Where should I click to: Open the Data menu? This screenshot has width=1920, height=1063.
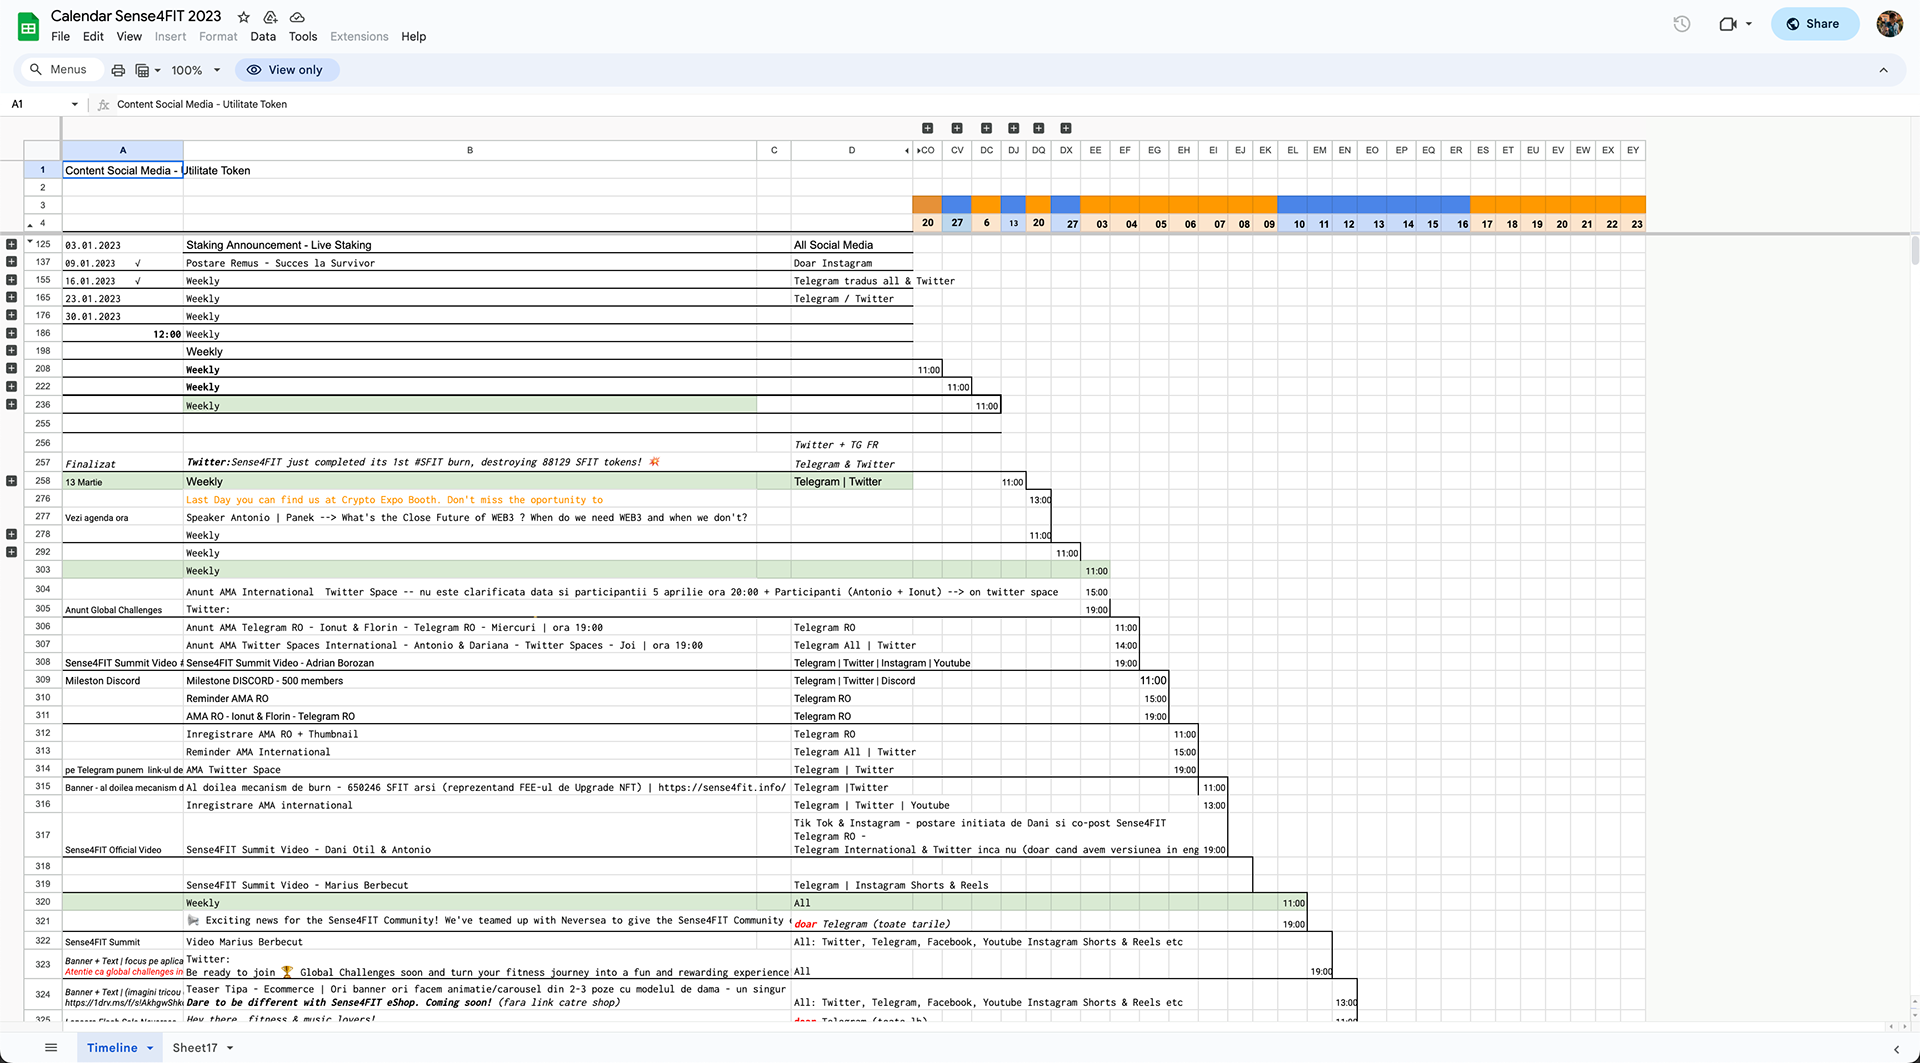(263, 37)
